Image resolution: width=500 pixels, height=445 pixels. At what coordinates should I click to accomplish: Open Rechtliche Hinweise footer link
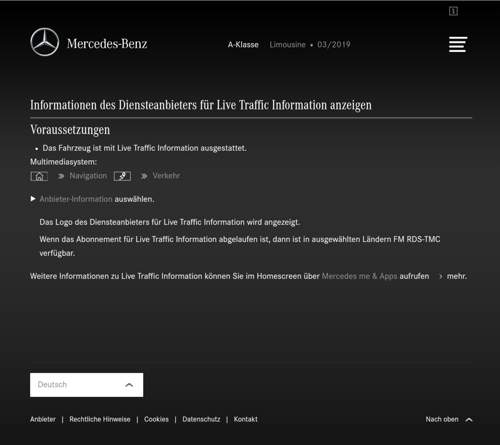[100, 419]
